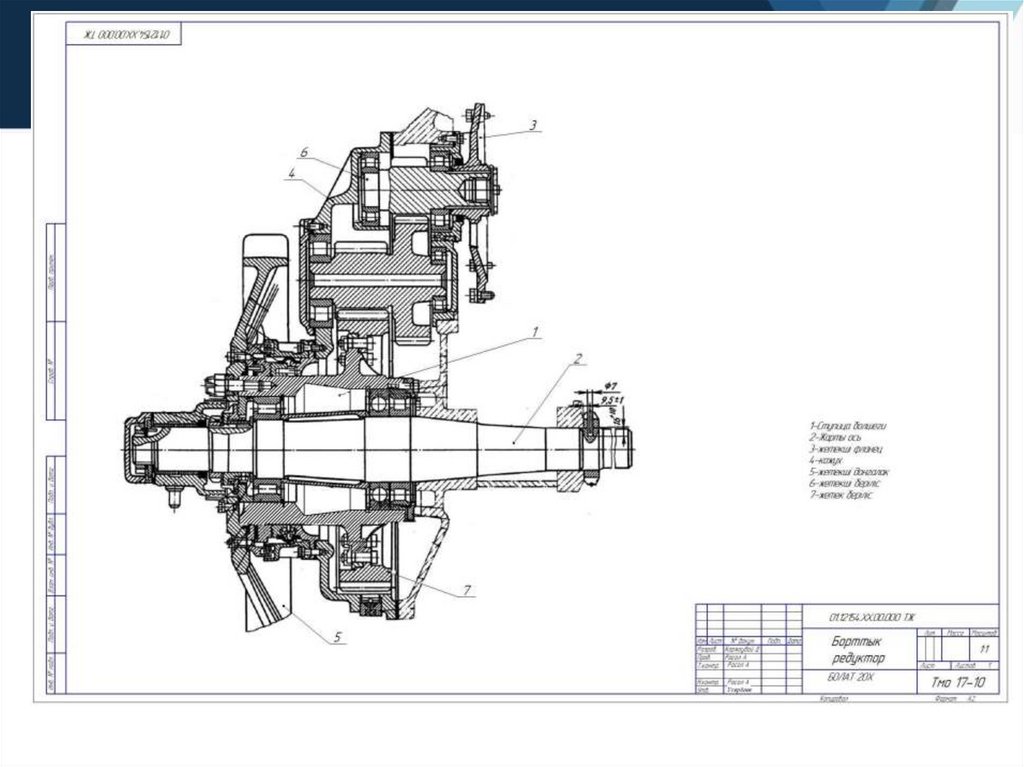Click legend entry 7 in the parts list

[x=840, y=494]
